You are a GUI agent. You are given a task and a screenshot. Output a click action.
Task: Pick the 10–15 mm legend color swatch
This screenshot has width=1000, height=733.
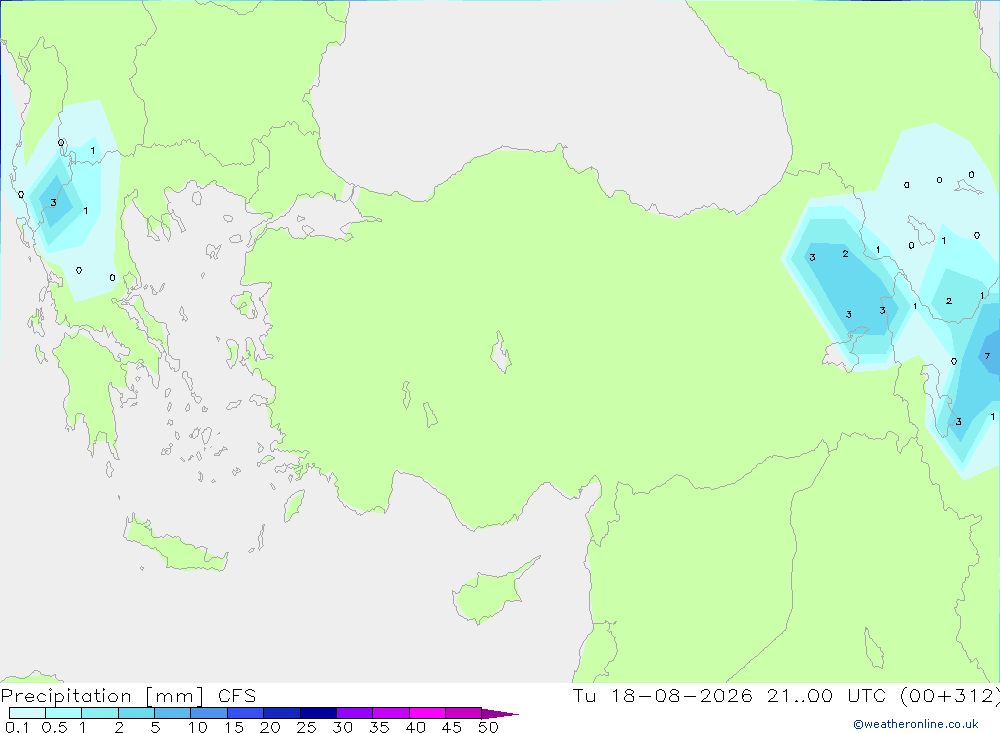[209, 713]
